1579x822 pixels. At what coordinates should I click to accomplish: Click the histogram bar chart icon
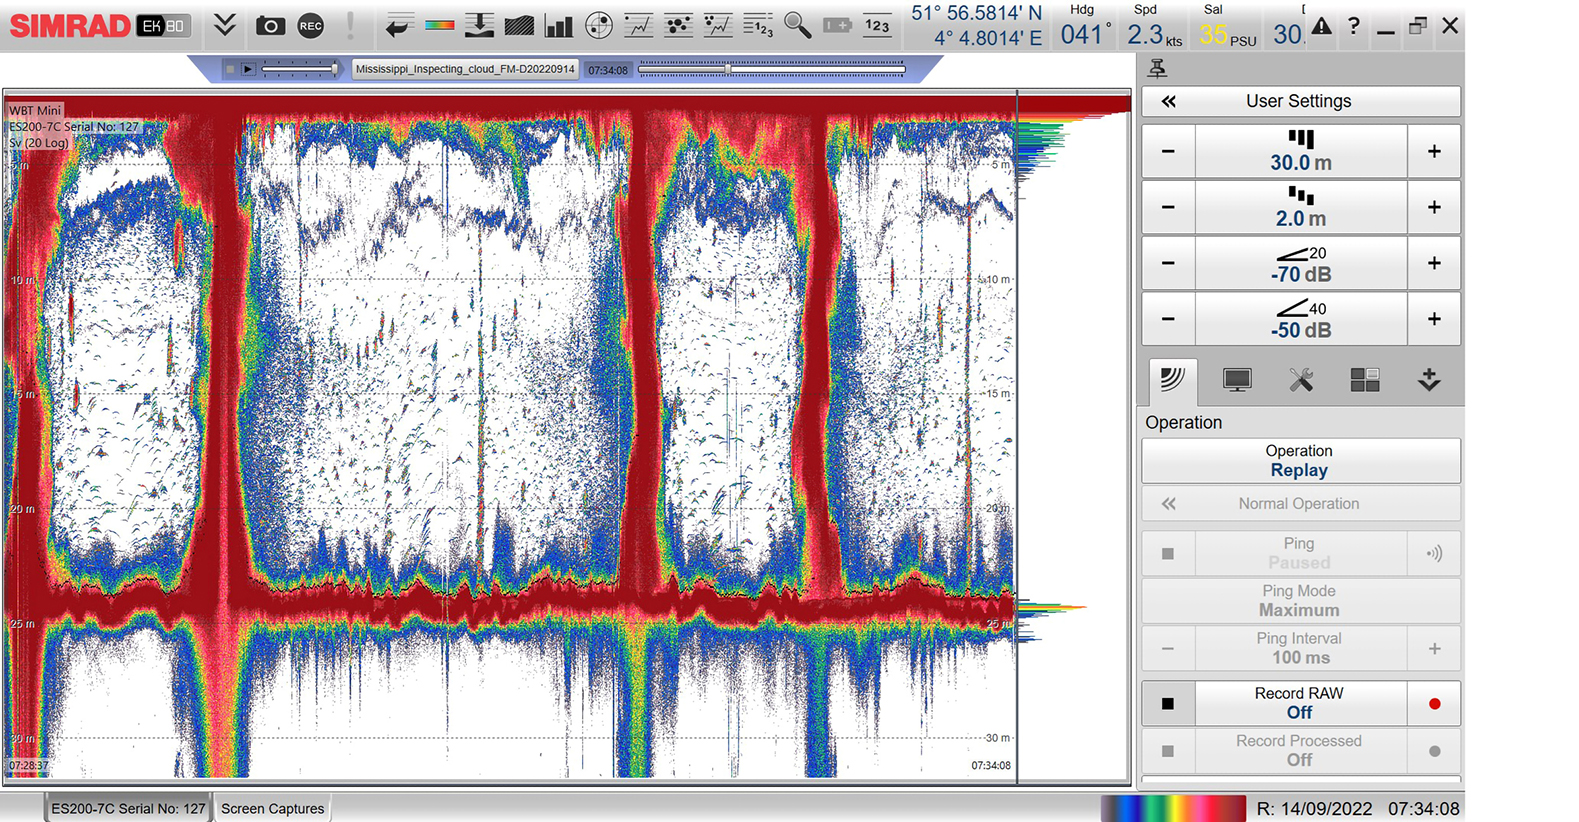click(x=558, y=26)
